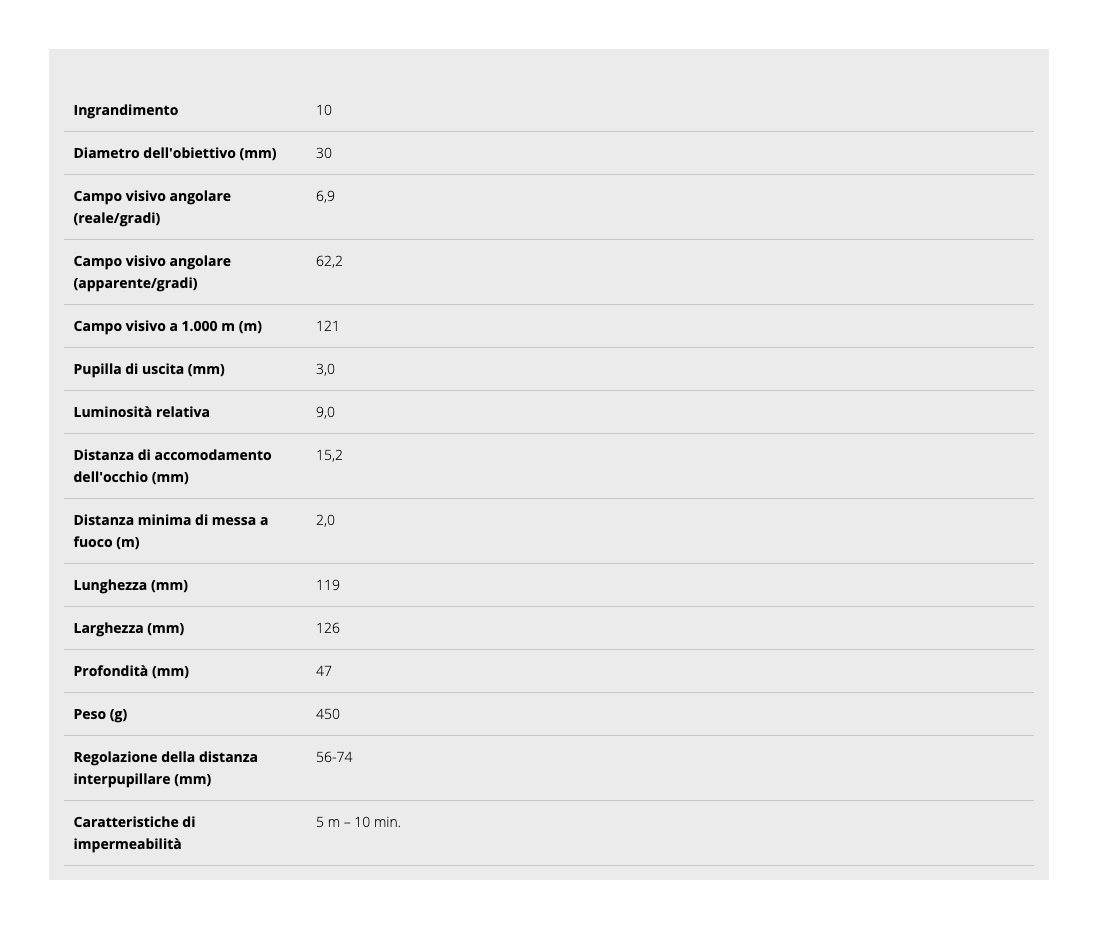Viewport: 1098px width, 929px height.
Task: Click the interpupillary range 56-74
Action: tap(334, 757)
